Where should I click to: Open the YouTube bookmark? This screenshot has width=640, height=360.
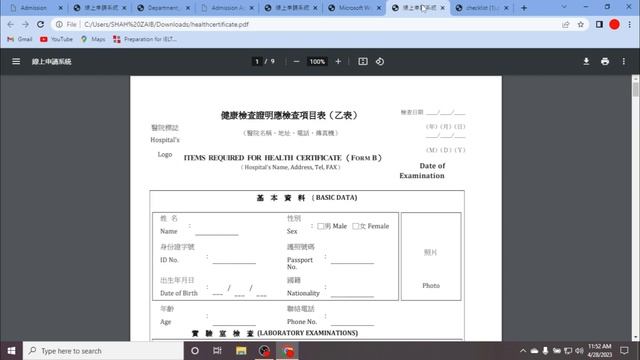[x=56, y=39]
